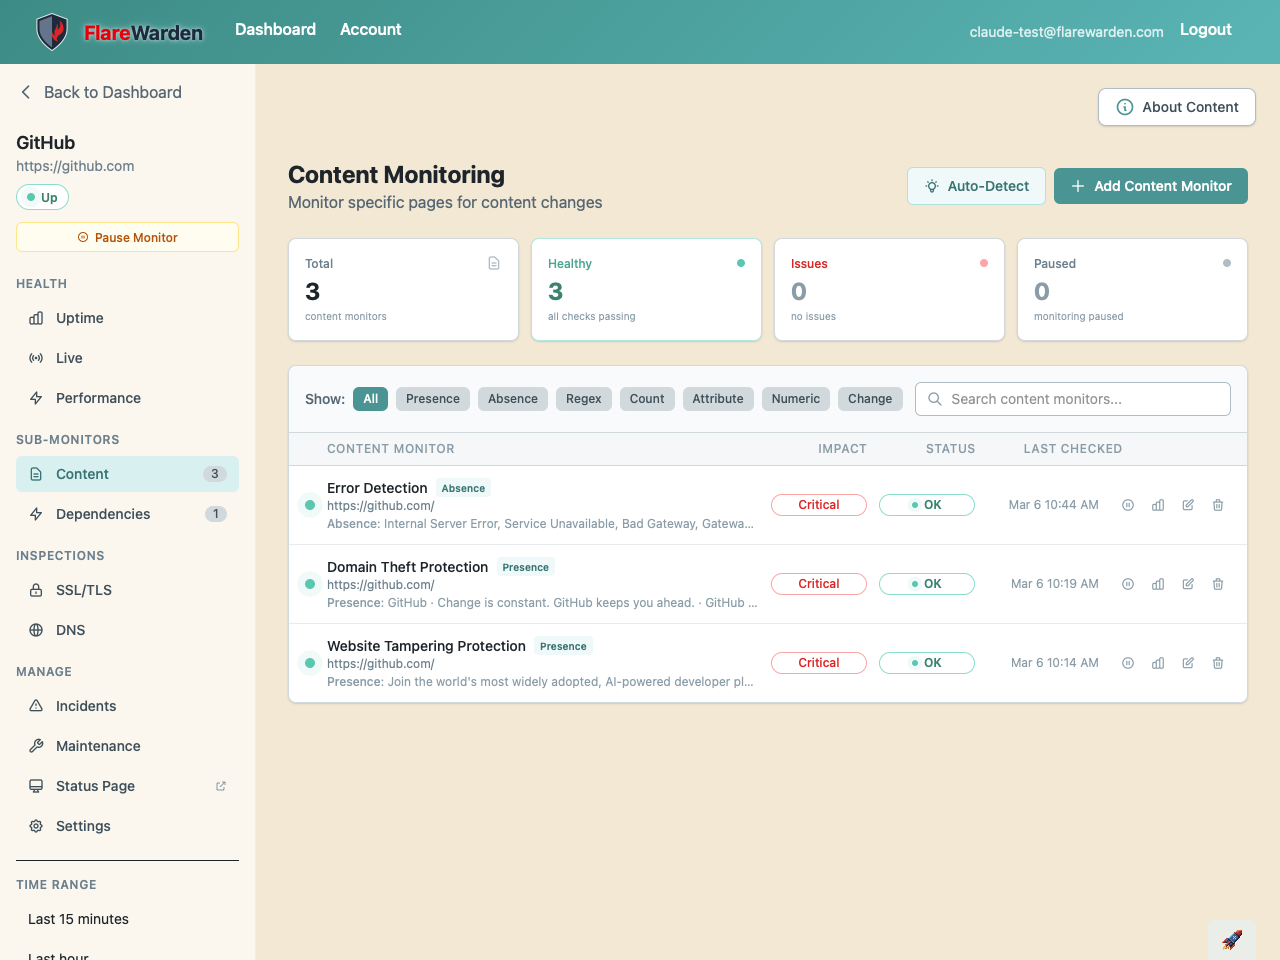The image size is (1280, 960).
Task: Go back to Dashboard via chevron
Action: 26,92
